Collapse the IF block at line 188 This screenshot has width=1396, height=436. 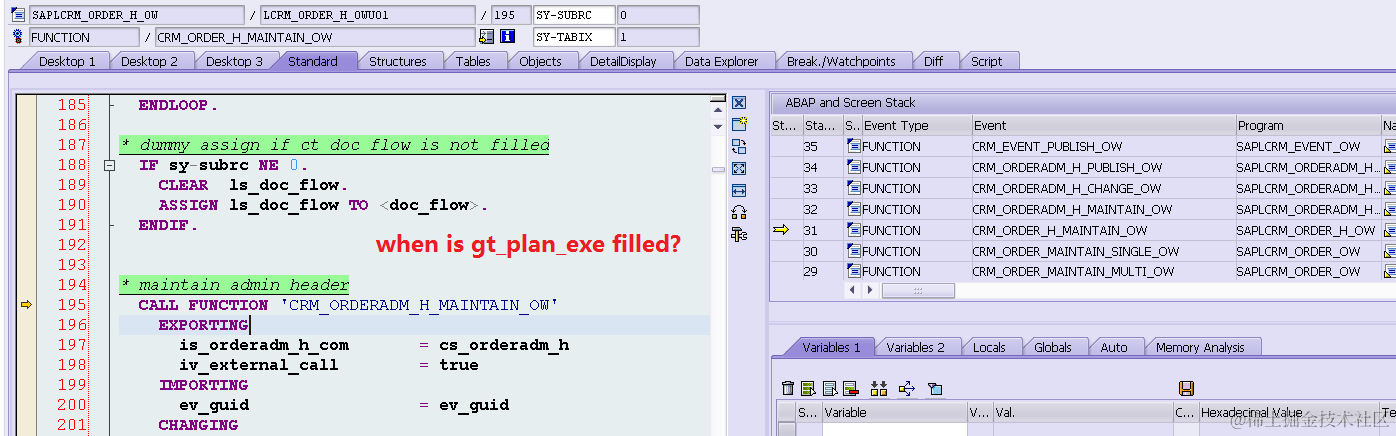point(109,165)
